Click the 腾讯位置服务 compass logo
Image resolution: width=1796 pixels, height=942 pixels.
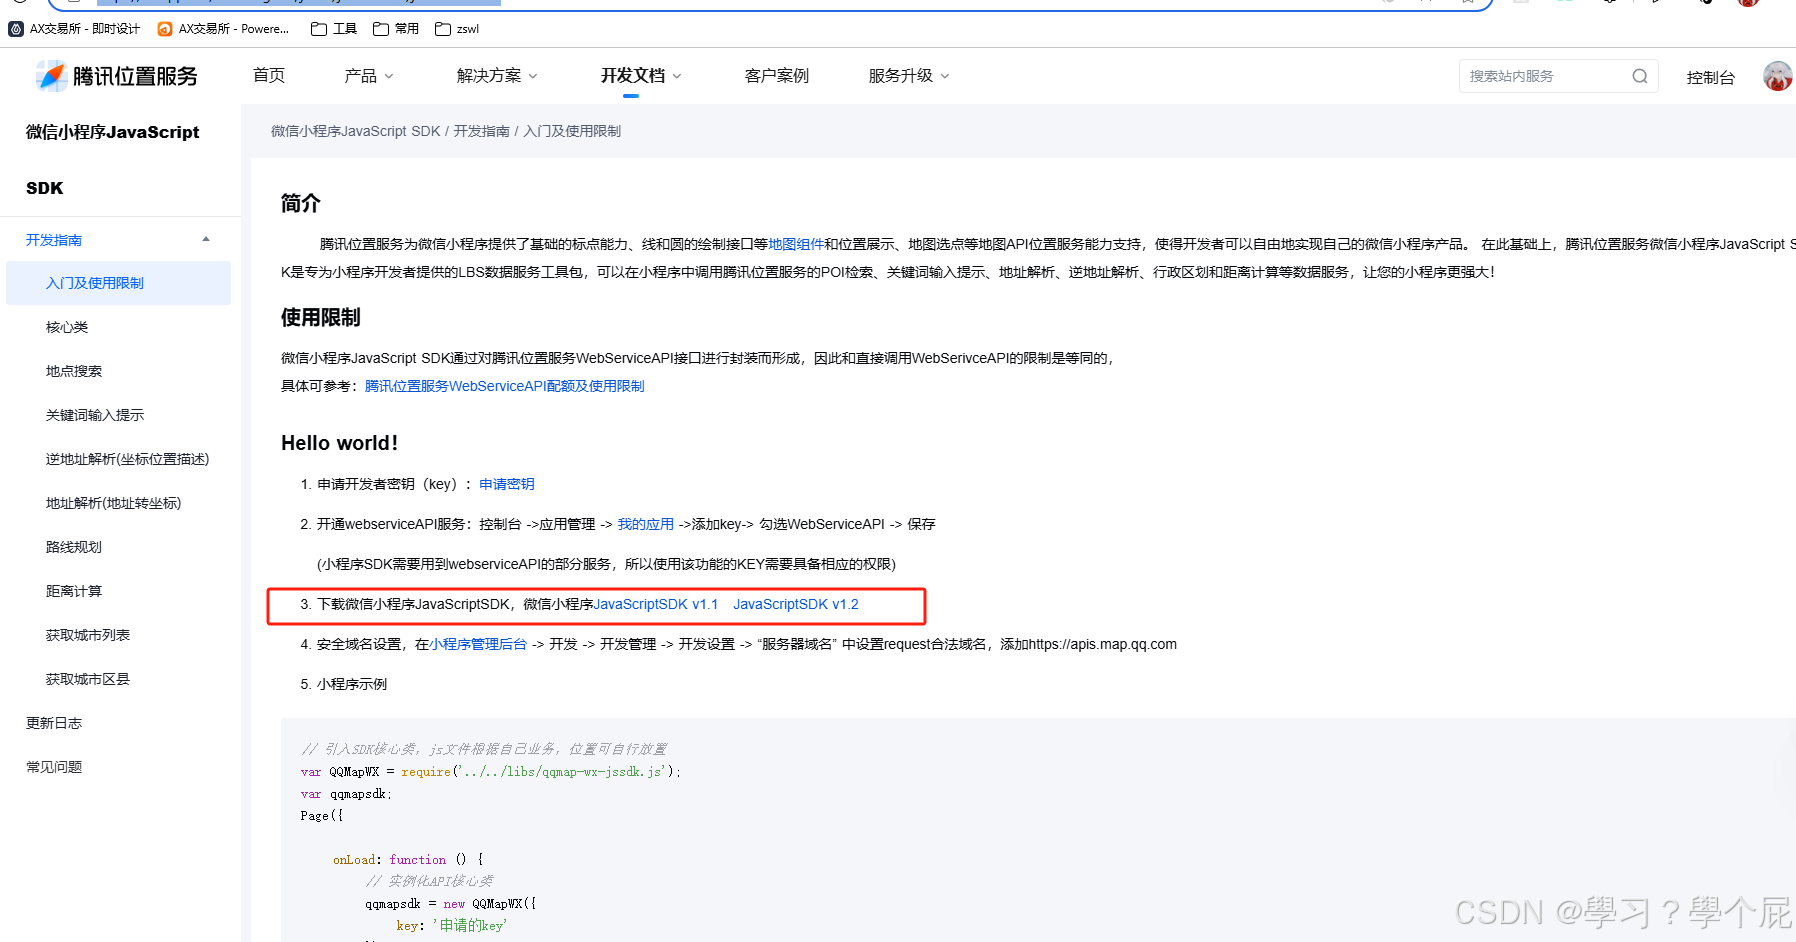[50, 76]
